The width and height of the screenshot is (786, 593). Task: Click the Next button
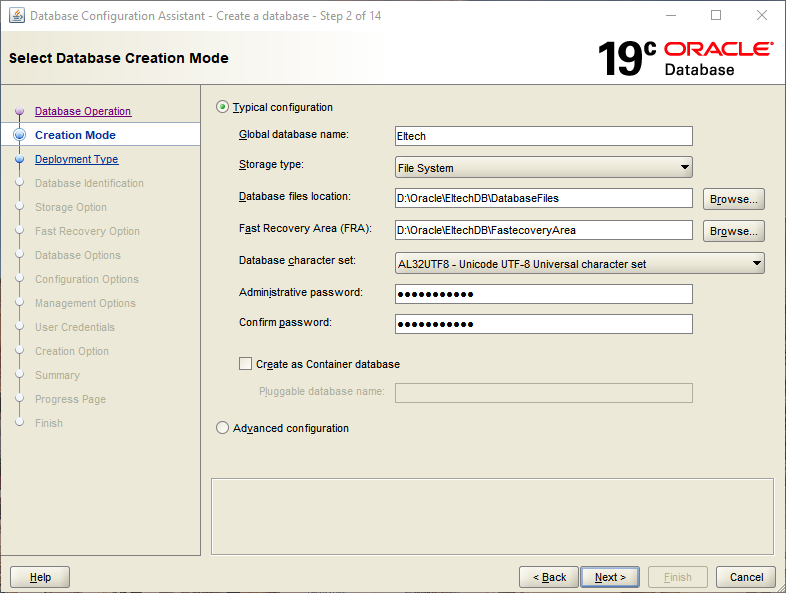pos(610,577)
